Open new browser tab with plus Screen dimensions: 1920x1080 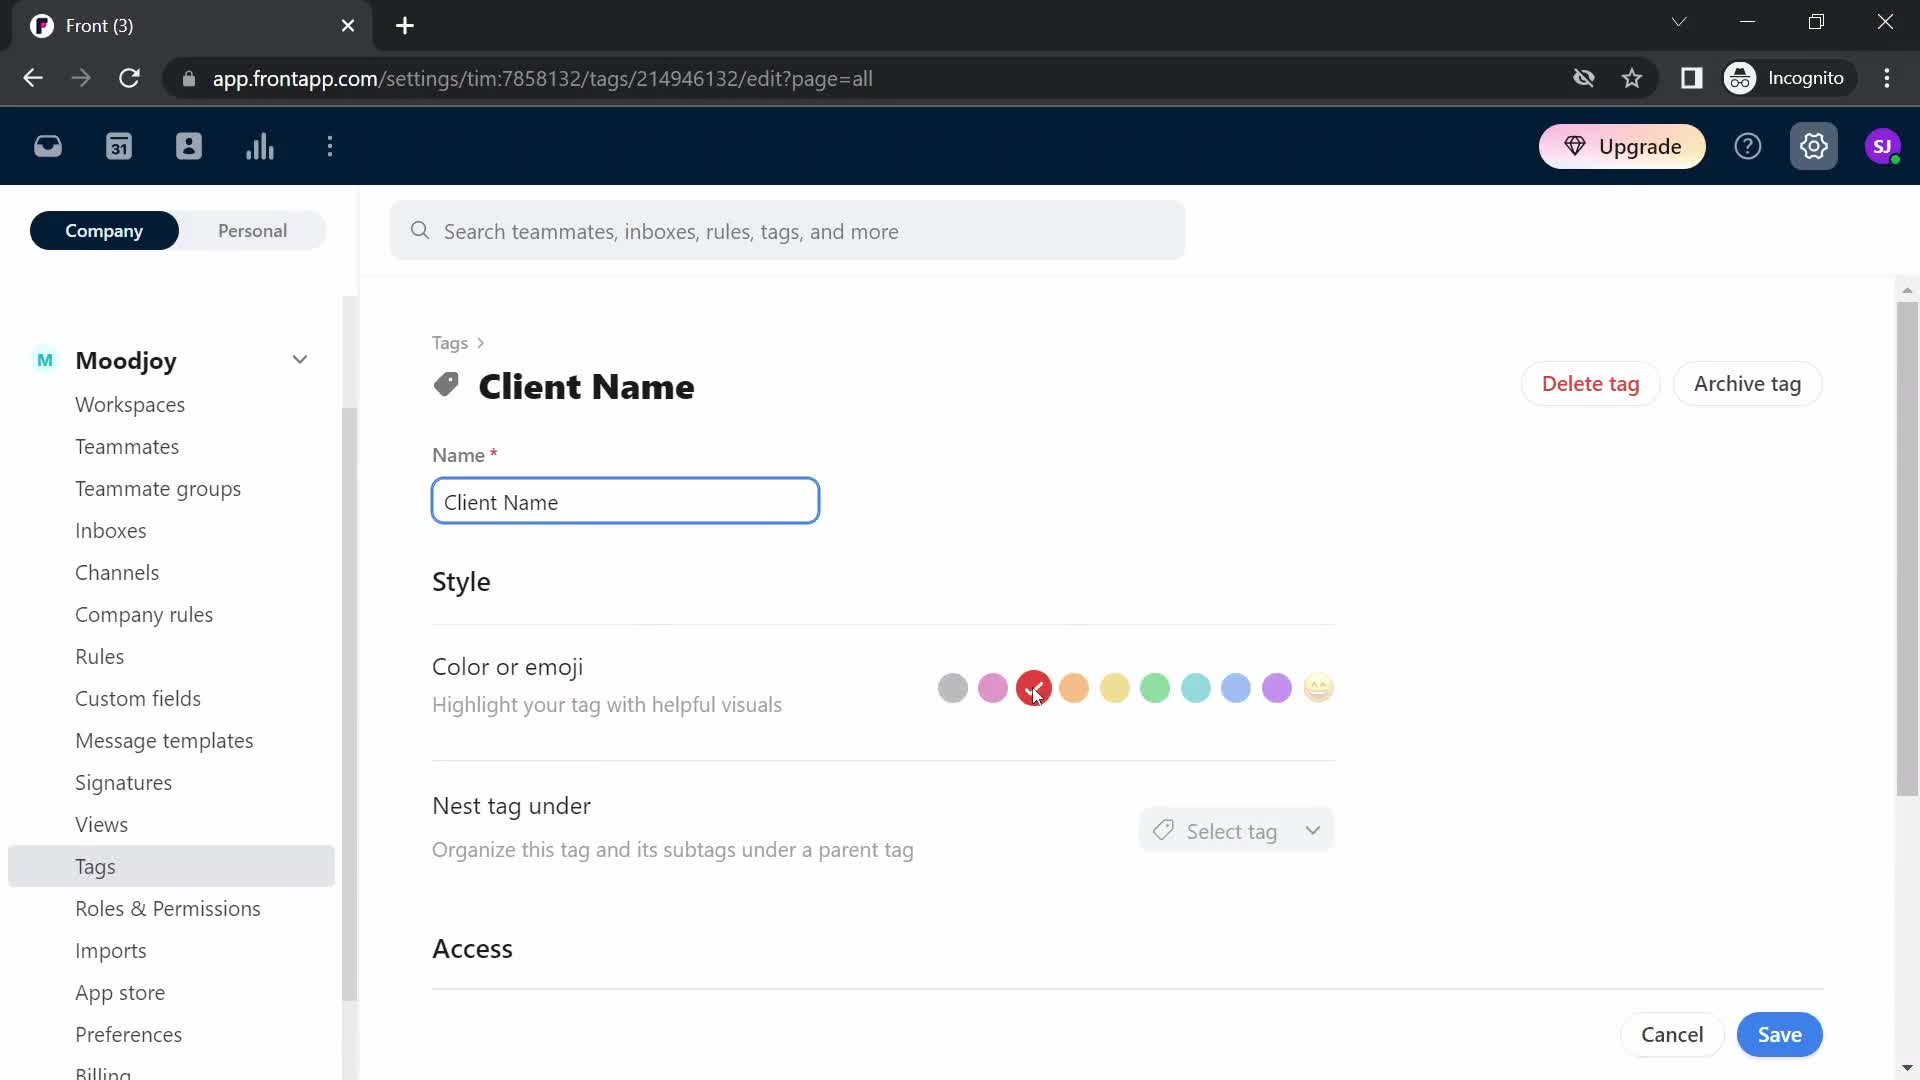(x=405, y=26)
